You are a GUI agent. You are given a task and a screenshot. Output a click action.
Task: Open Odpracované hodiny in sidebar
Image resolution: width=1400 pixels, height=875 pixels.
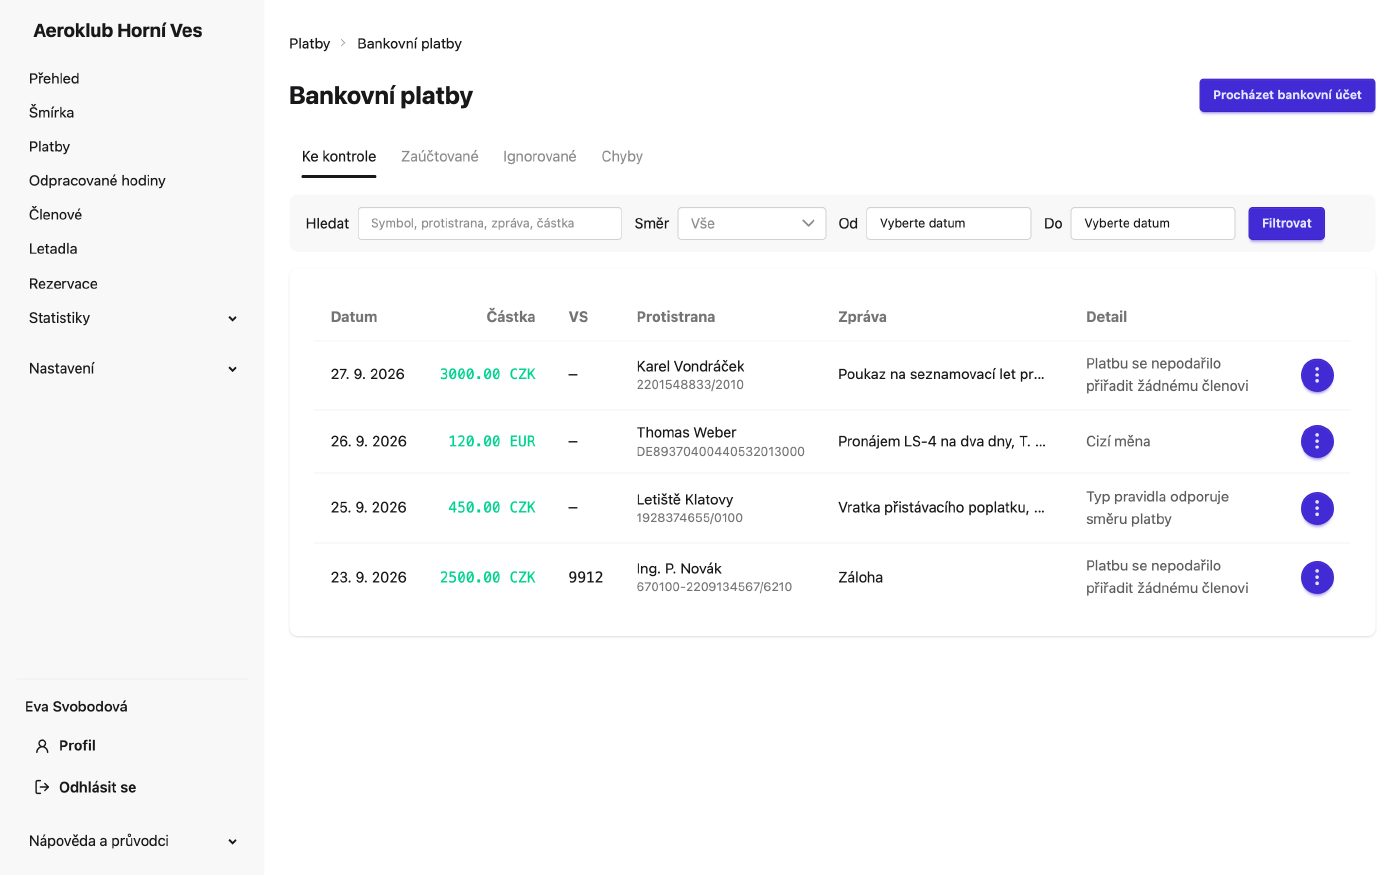97,180
